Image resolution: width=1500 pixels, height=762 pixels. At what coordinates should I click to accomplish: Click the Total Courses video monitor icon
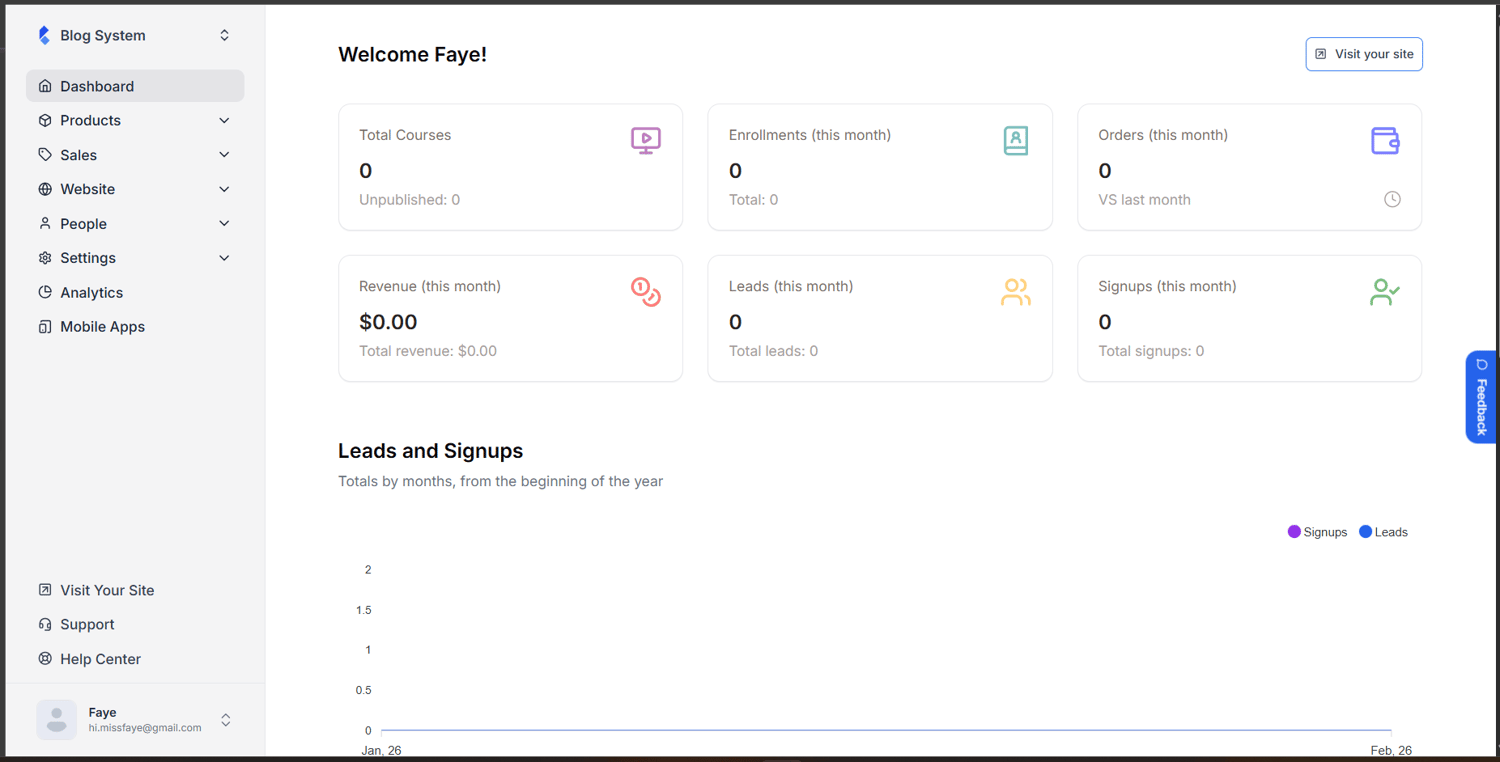coord(646,140)
